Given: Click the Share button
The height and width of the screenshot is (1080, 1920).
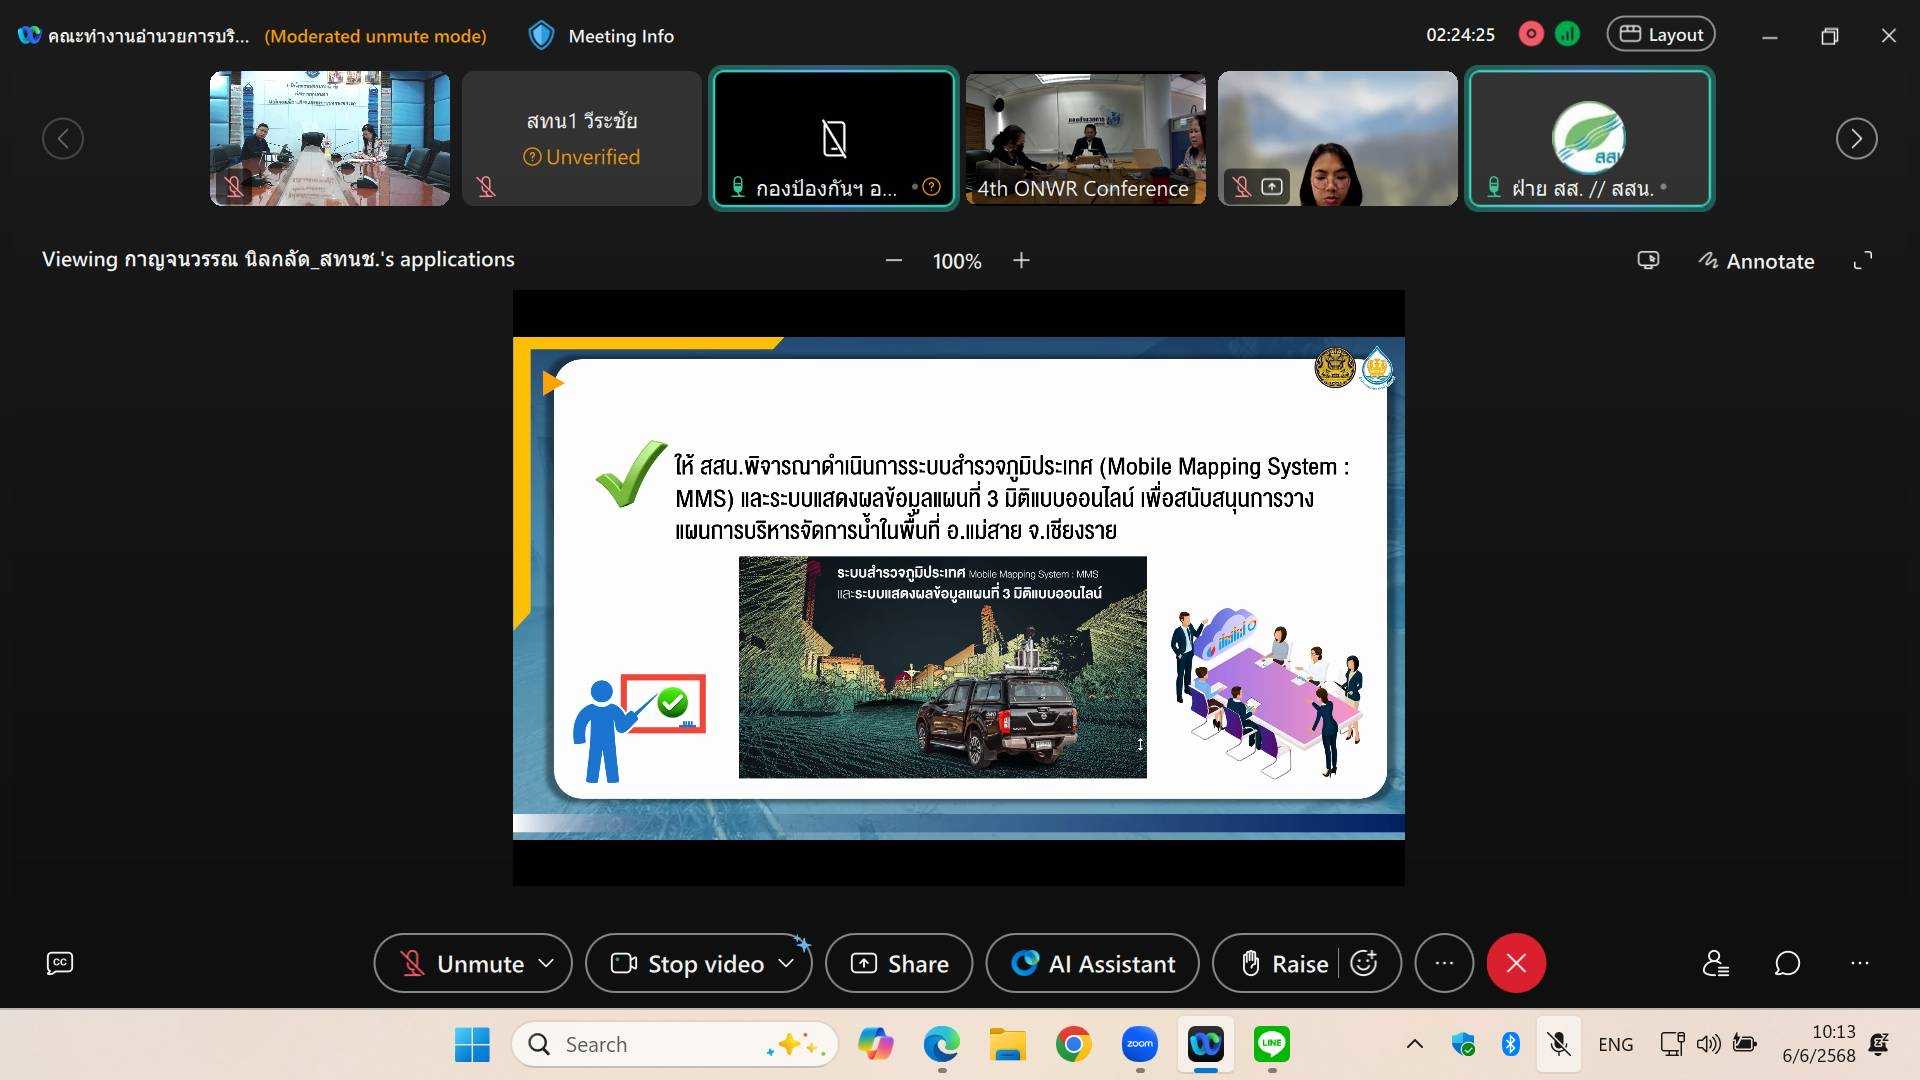Looking at the screenshot, I should click(899, 963).
